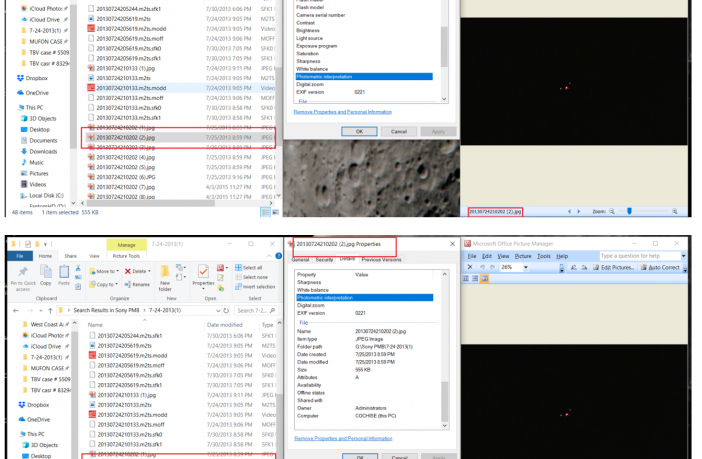Open the Quick Access Toolbar customize dropdown
This screenshot has height=459, width=702.
click(45, 245)
